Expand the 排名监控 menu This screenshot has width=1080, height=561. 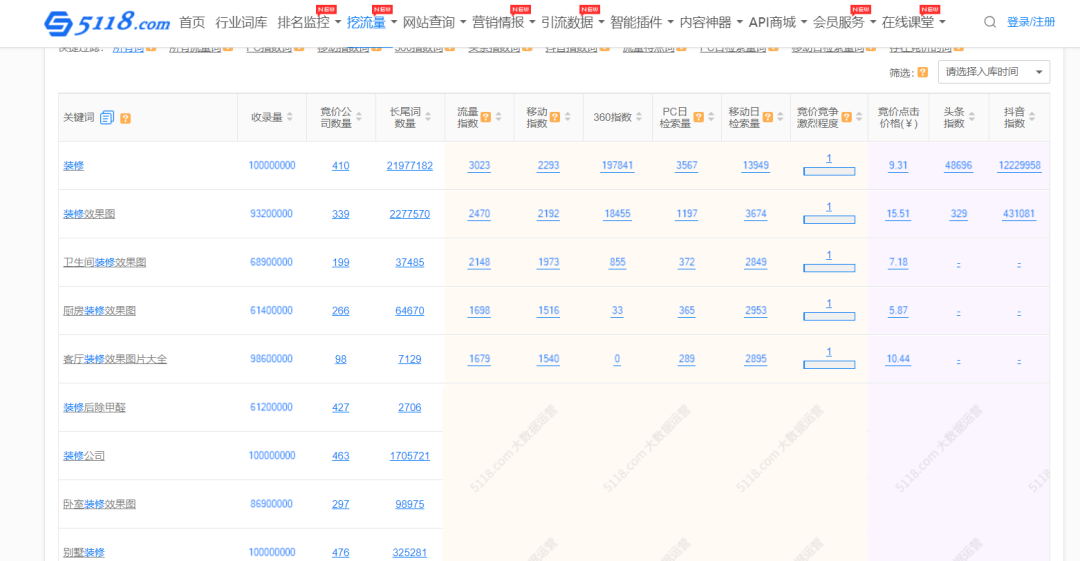tap(309, 22)
